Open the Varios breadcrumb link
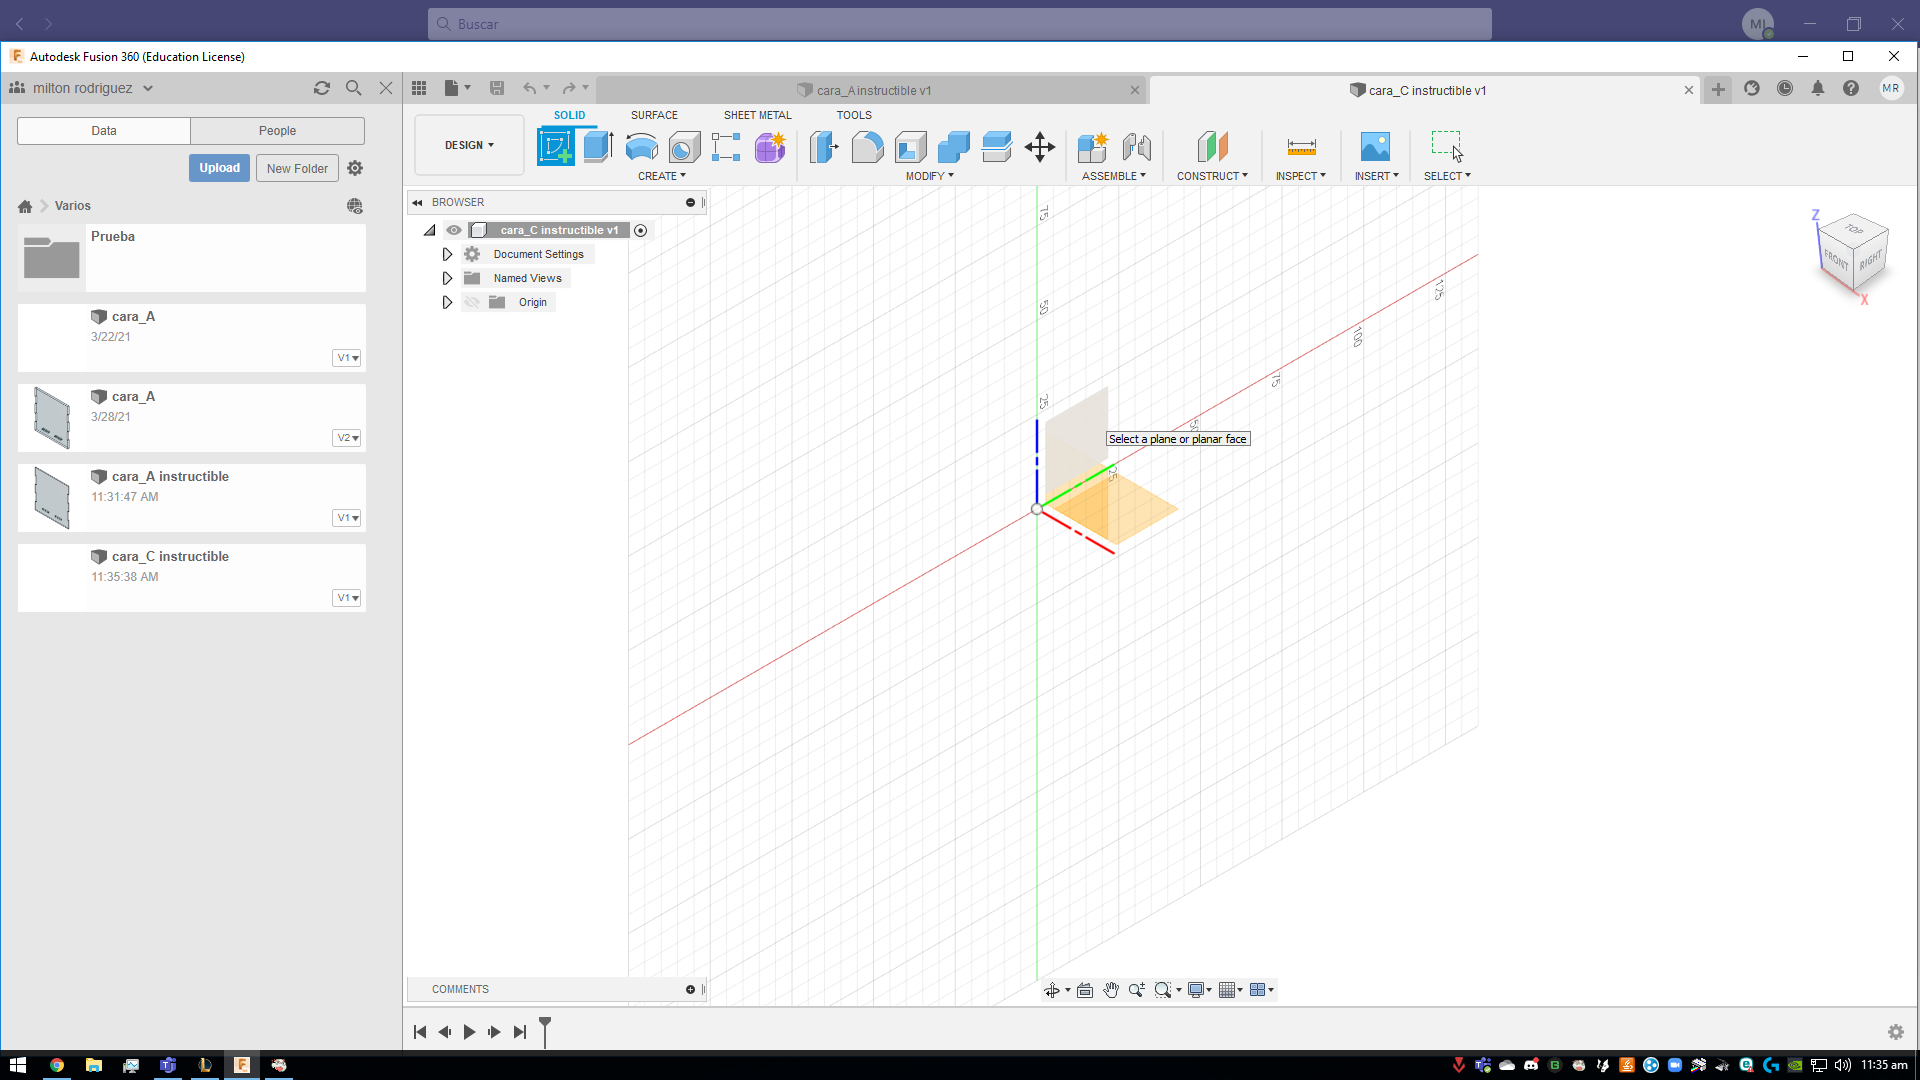 73,206
